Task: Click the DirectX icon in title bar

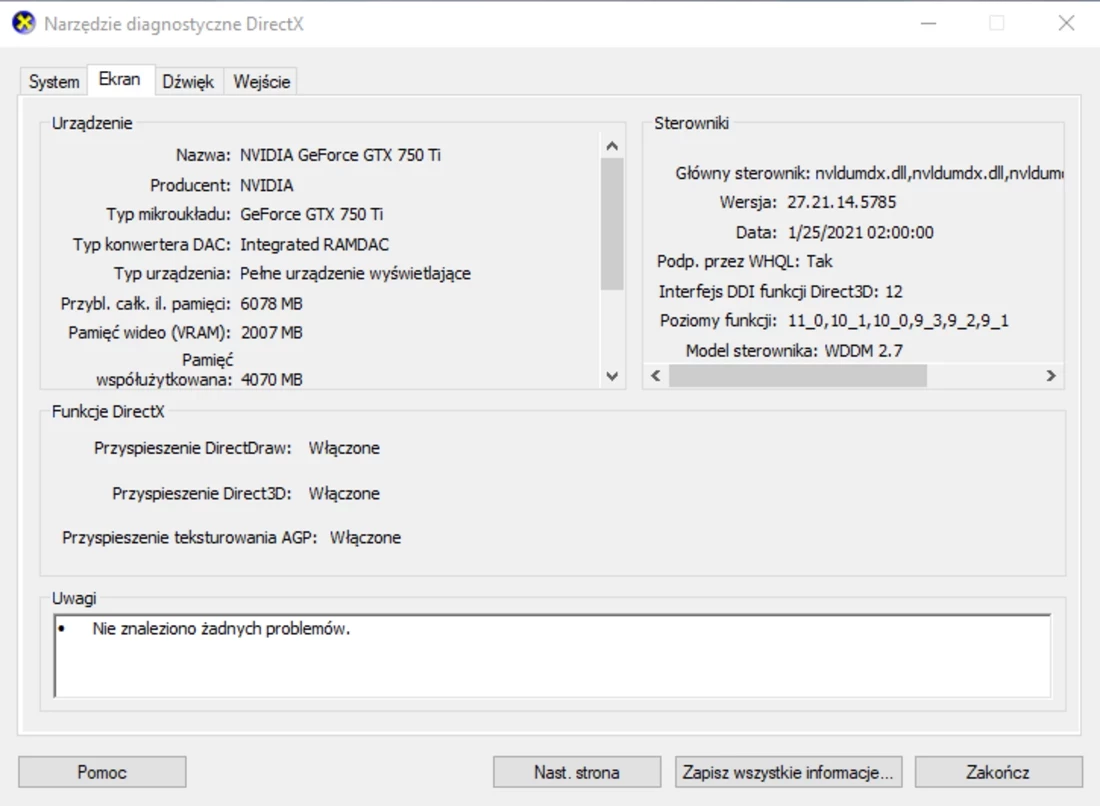Action: [24, 23]
